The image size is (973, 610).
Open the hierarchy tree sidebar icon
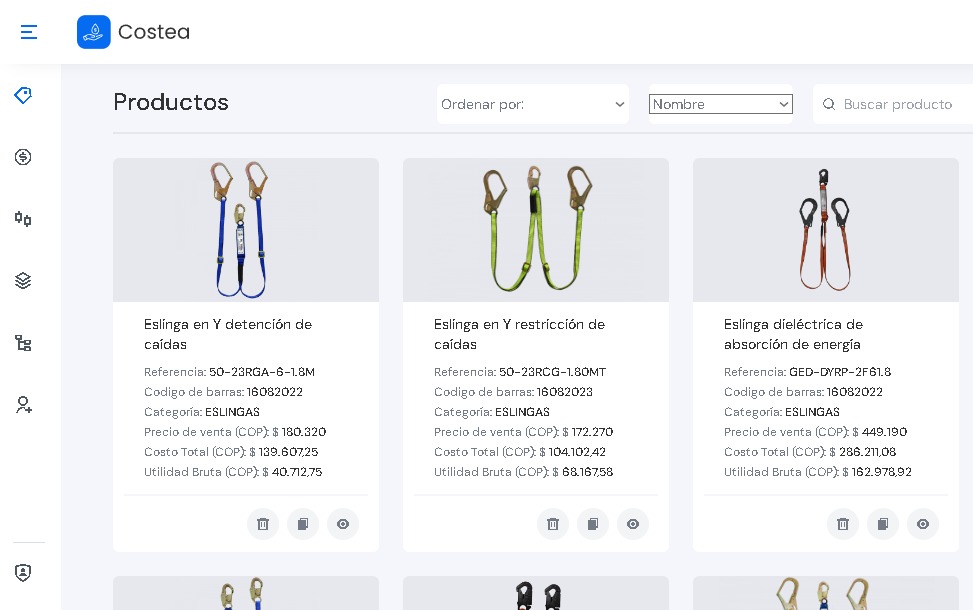tap(23, 343)
